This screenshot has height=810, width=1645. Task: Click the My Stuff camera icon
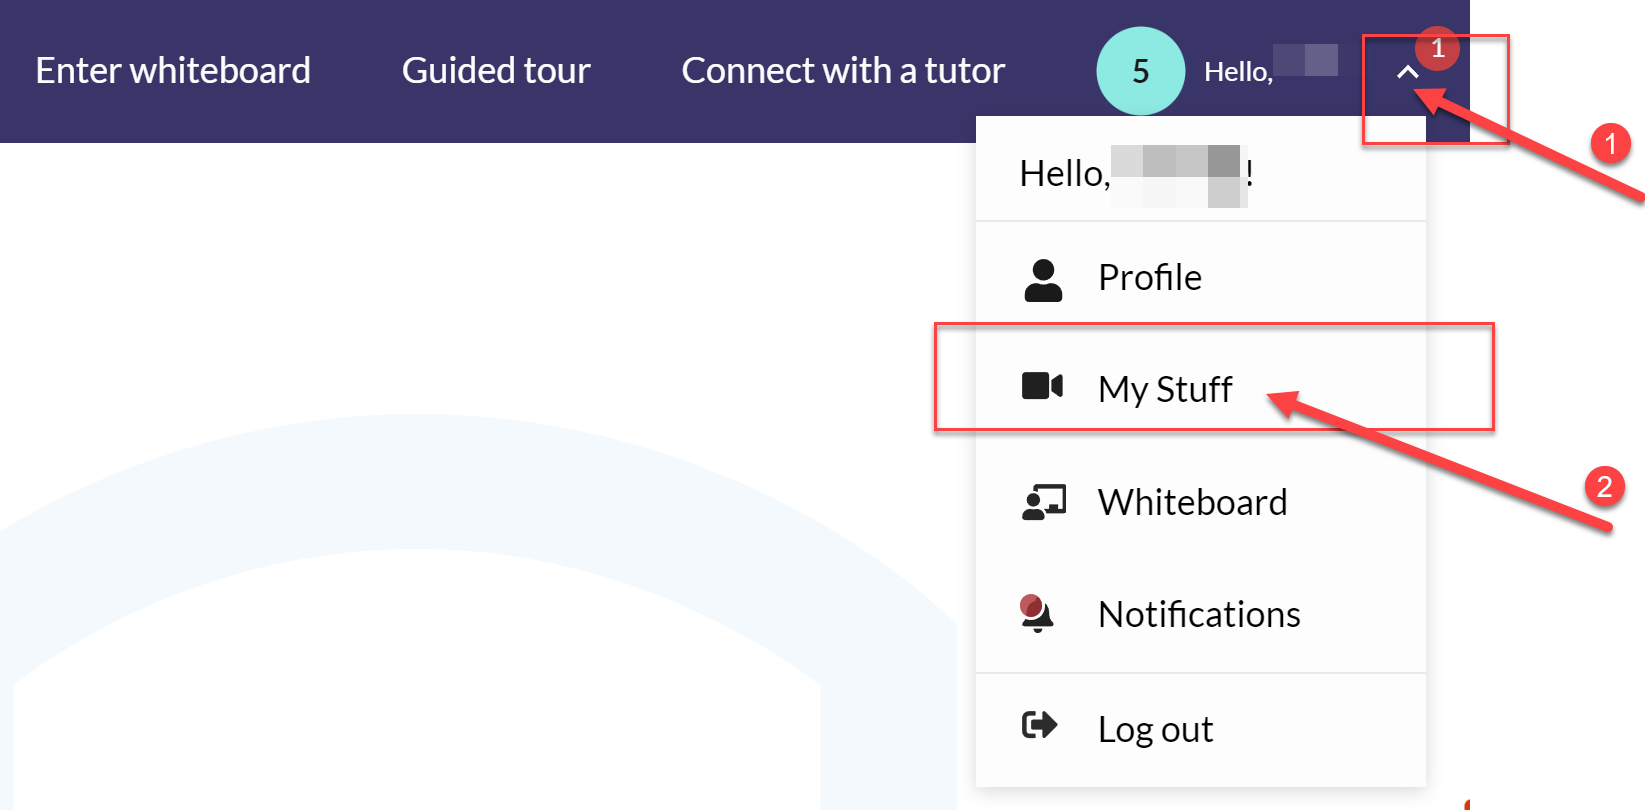coord(1042,386)
